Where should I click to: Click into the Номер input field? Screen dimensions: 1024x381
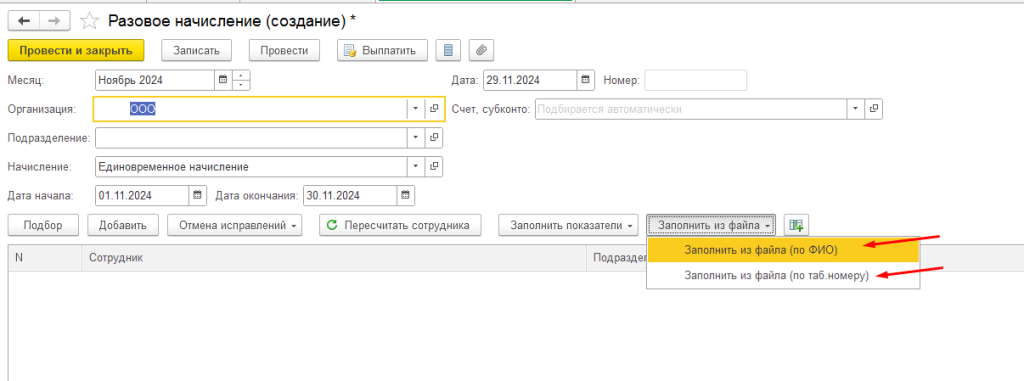coord(696,80)
